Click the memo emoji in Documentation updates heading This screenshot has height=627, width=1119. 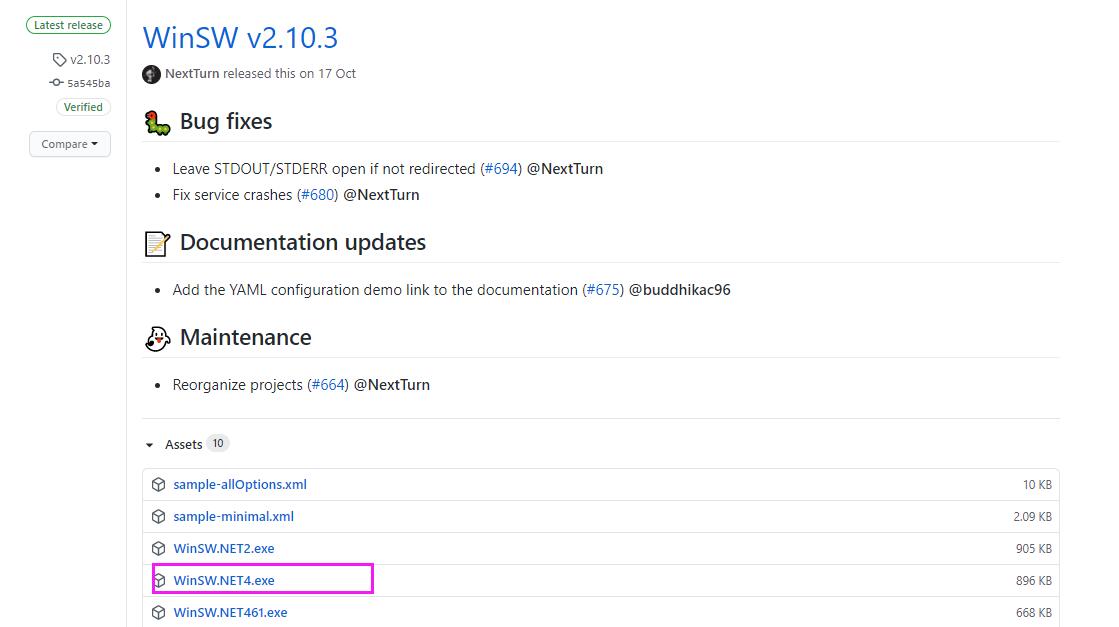157,244
